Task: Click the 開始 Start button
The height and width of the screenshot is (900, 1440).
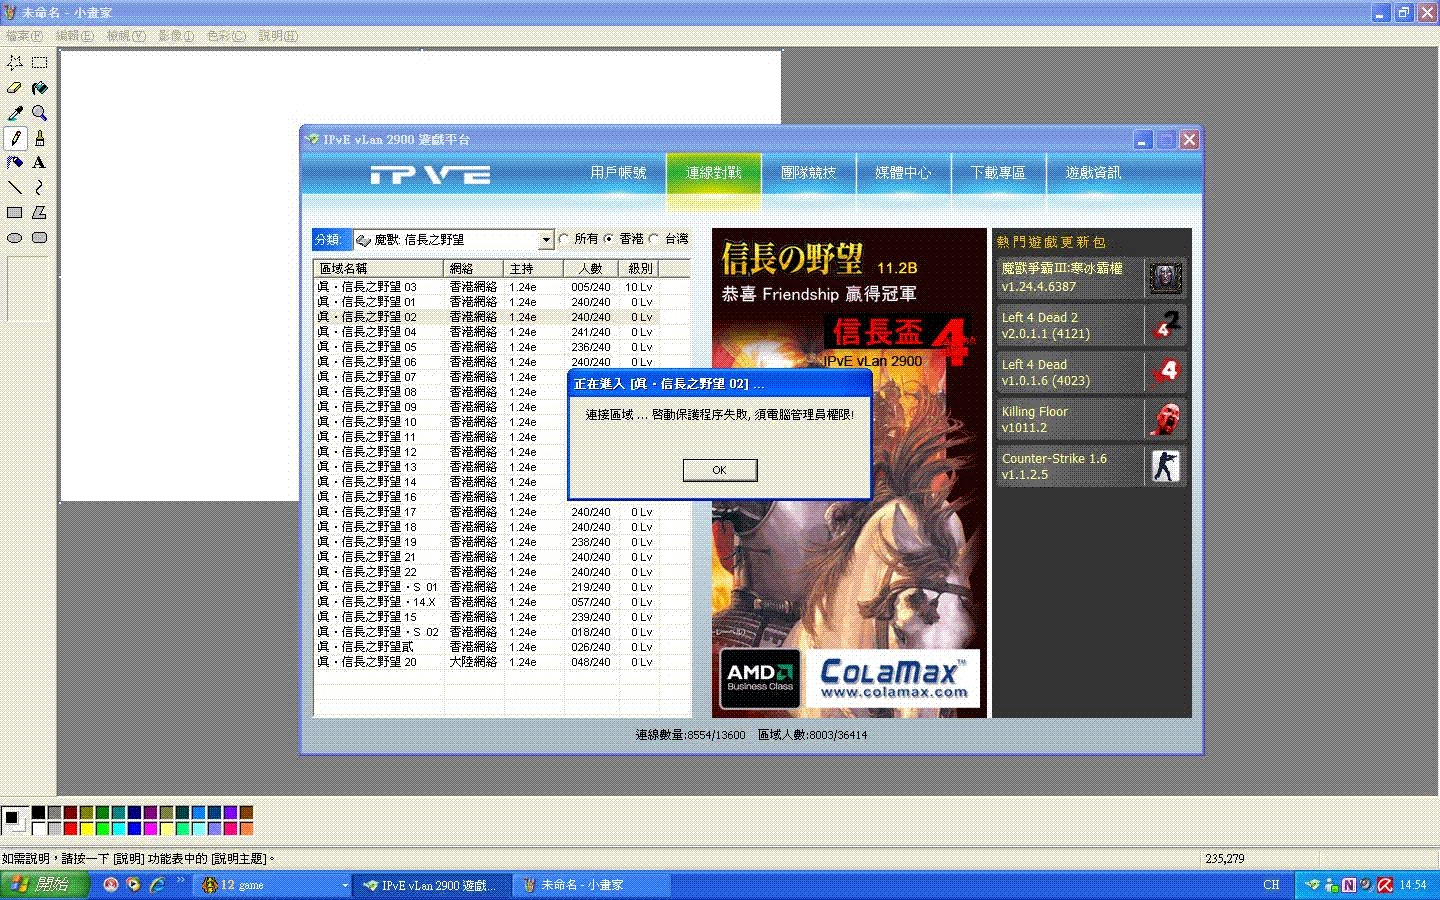Action: point(45,885)
